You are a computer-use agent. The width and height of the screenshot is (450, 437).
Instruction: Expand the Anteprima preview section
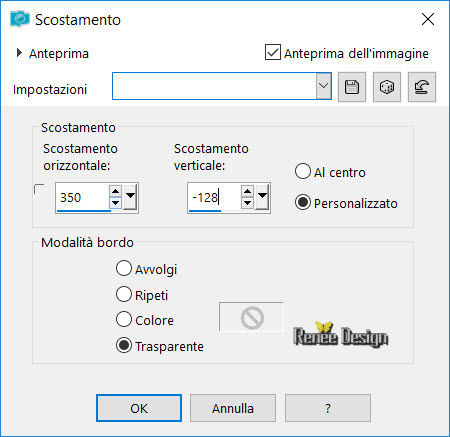(19, 53)
